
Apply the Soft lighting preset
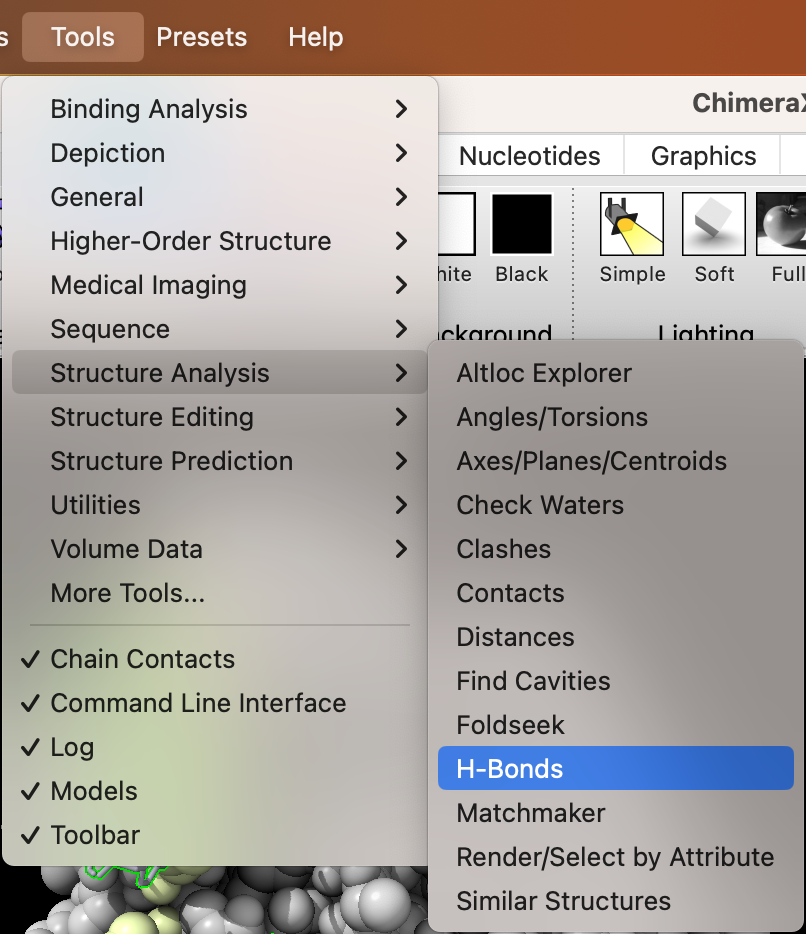click(713, 224)
